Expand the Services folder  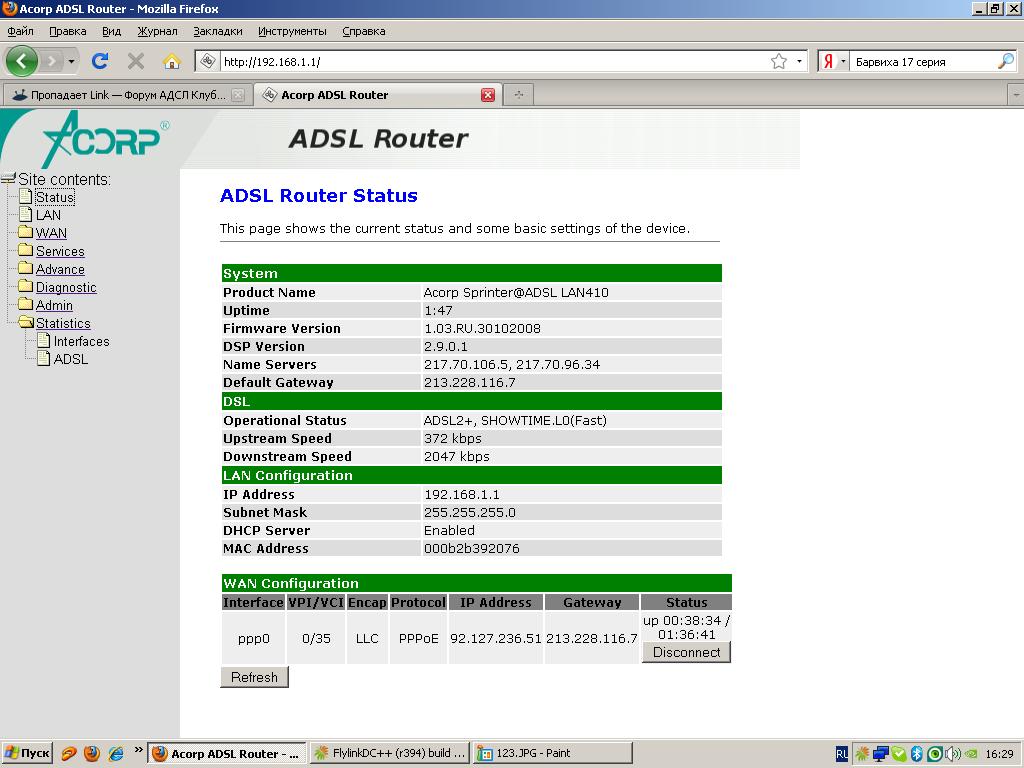(60, 251)
